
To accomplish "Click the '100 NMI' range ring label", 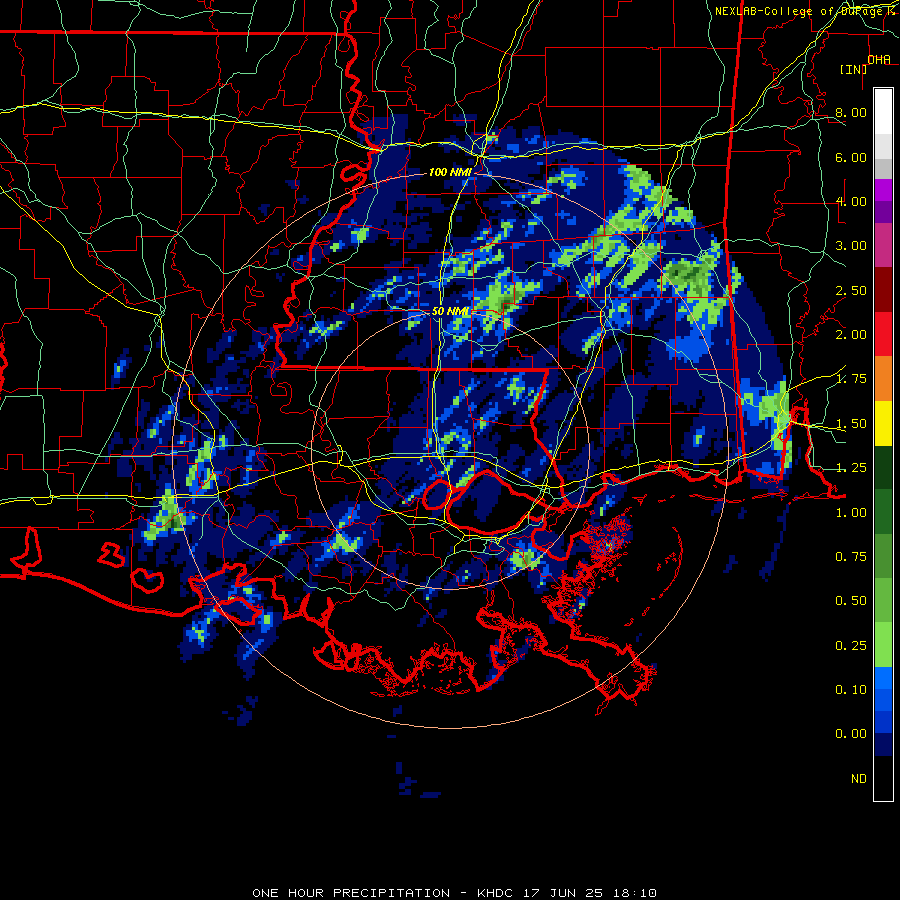I will [450, 172].
